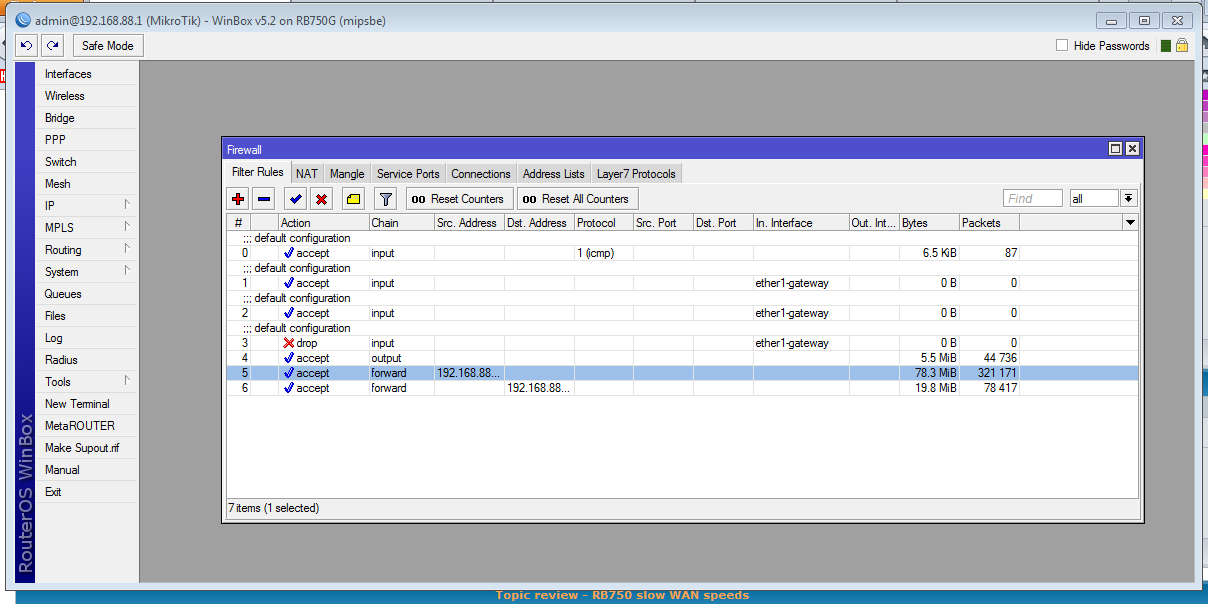This screenshot has width=1208, height=604.
Task: Close the Firewall inner window
Action: [1132, 149]
